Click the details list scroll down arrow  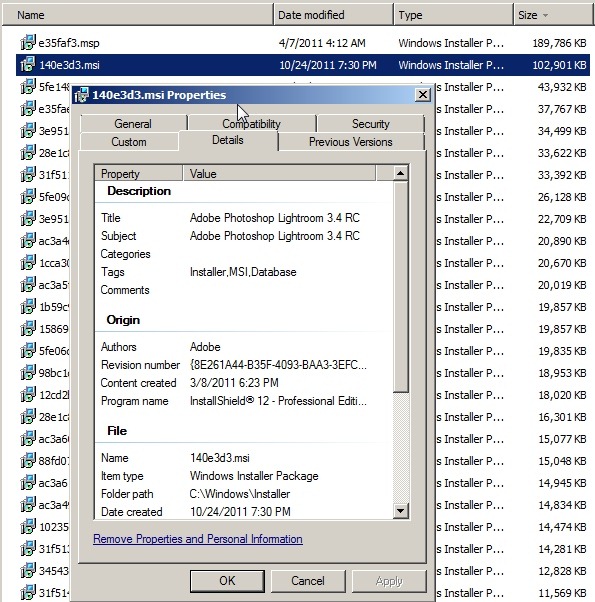coord(400,511)
